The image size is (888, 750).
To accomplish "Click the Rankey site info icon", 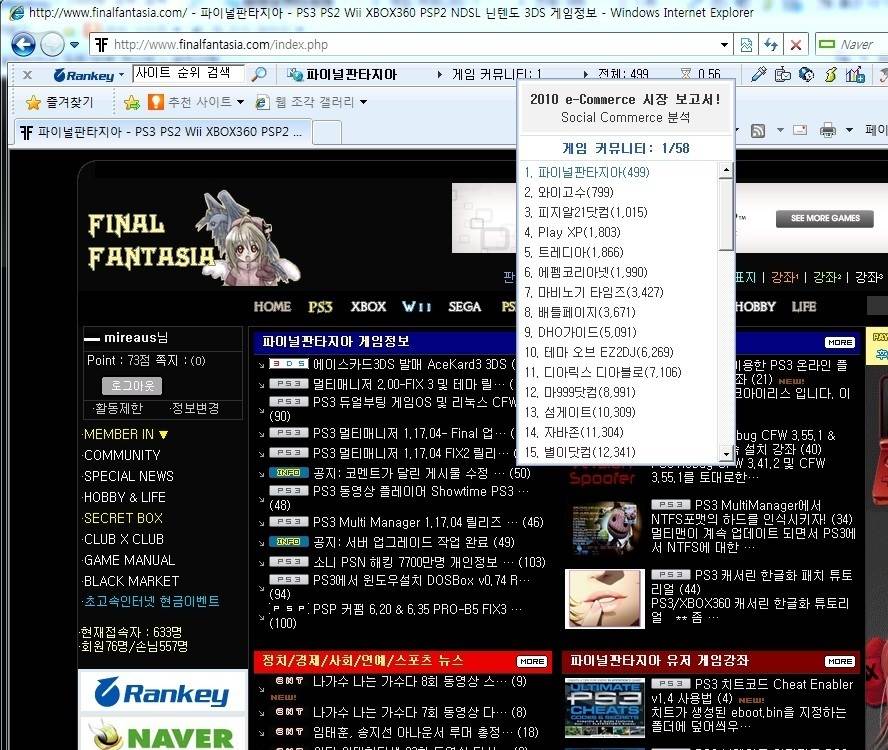I will pos(295,74).
